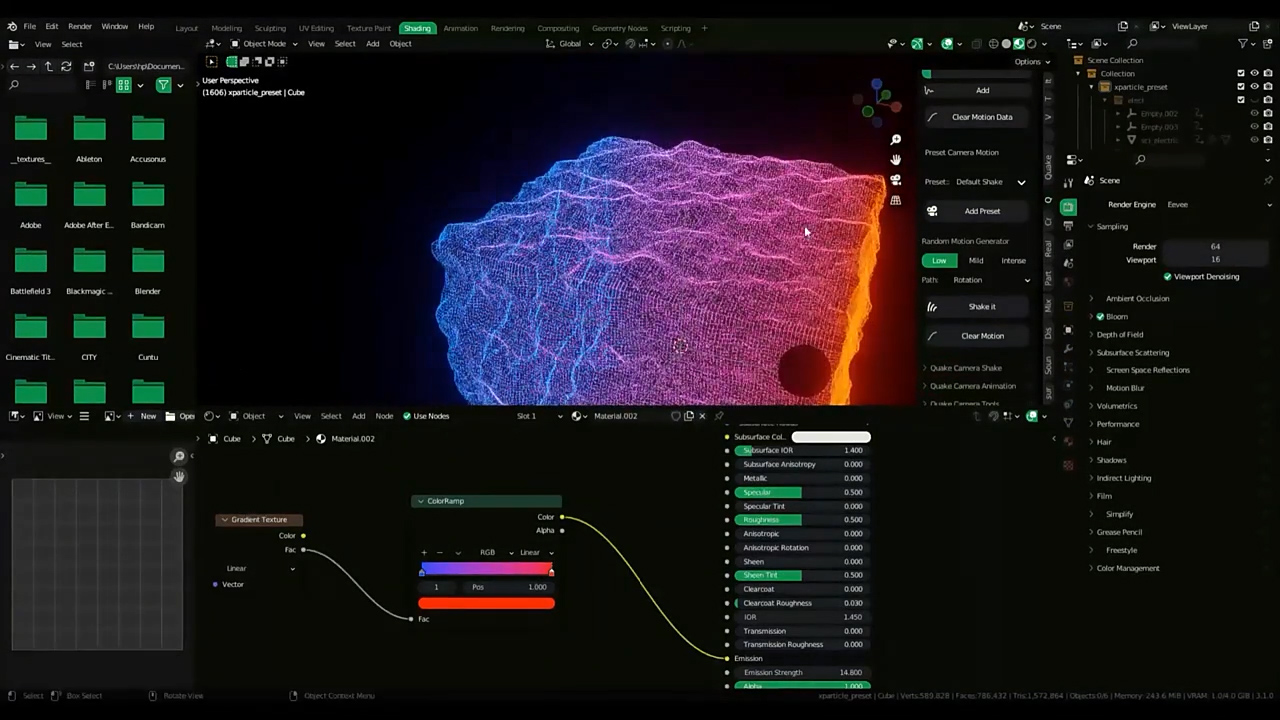This screenshot has height=720, width=1280.
Task: Click the image editor zoom magnifier icon
Action: click(179, 457)
